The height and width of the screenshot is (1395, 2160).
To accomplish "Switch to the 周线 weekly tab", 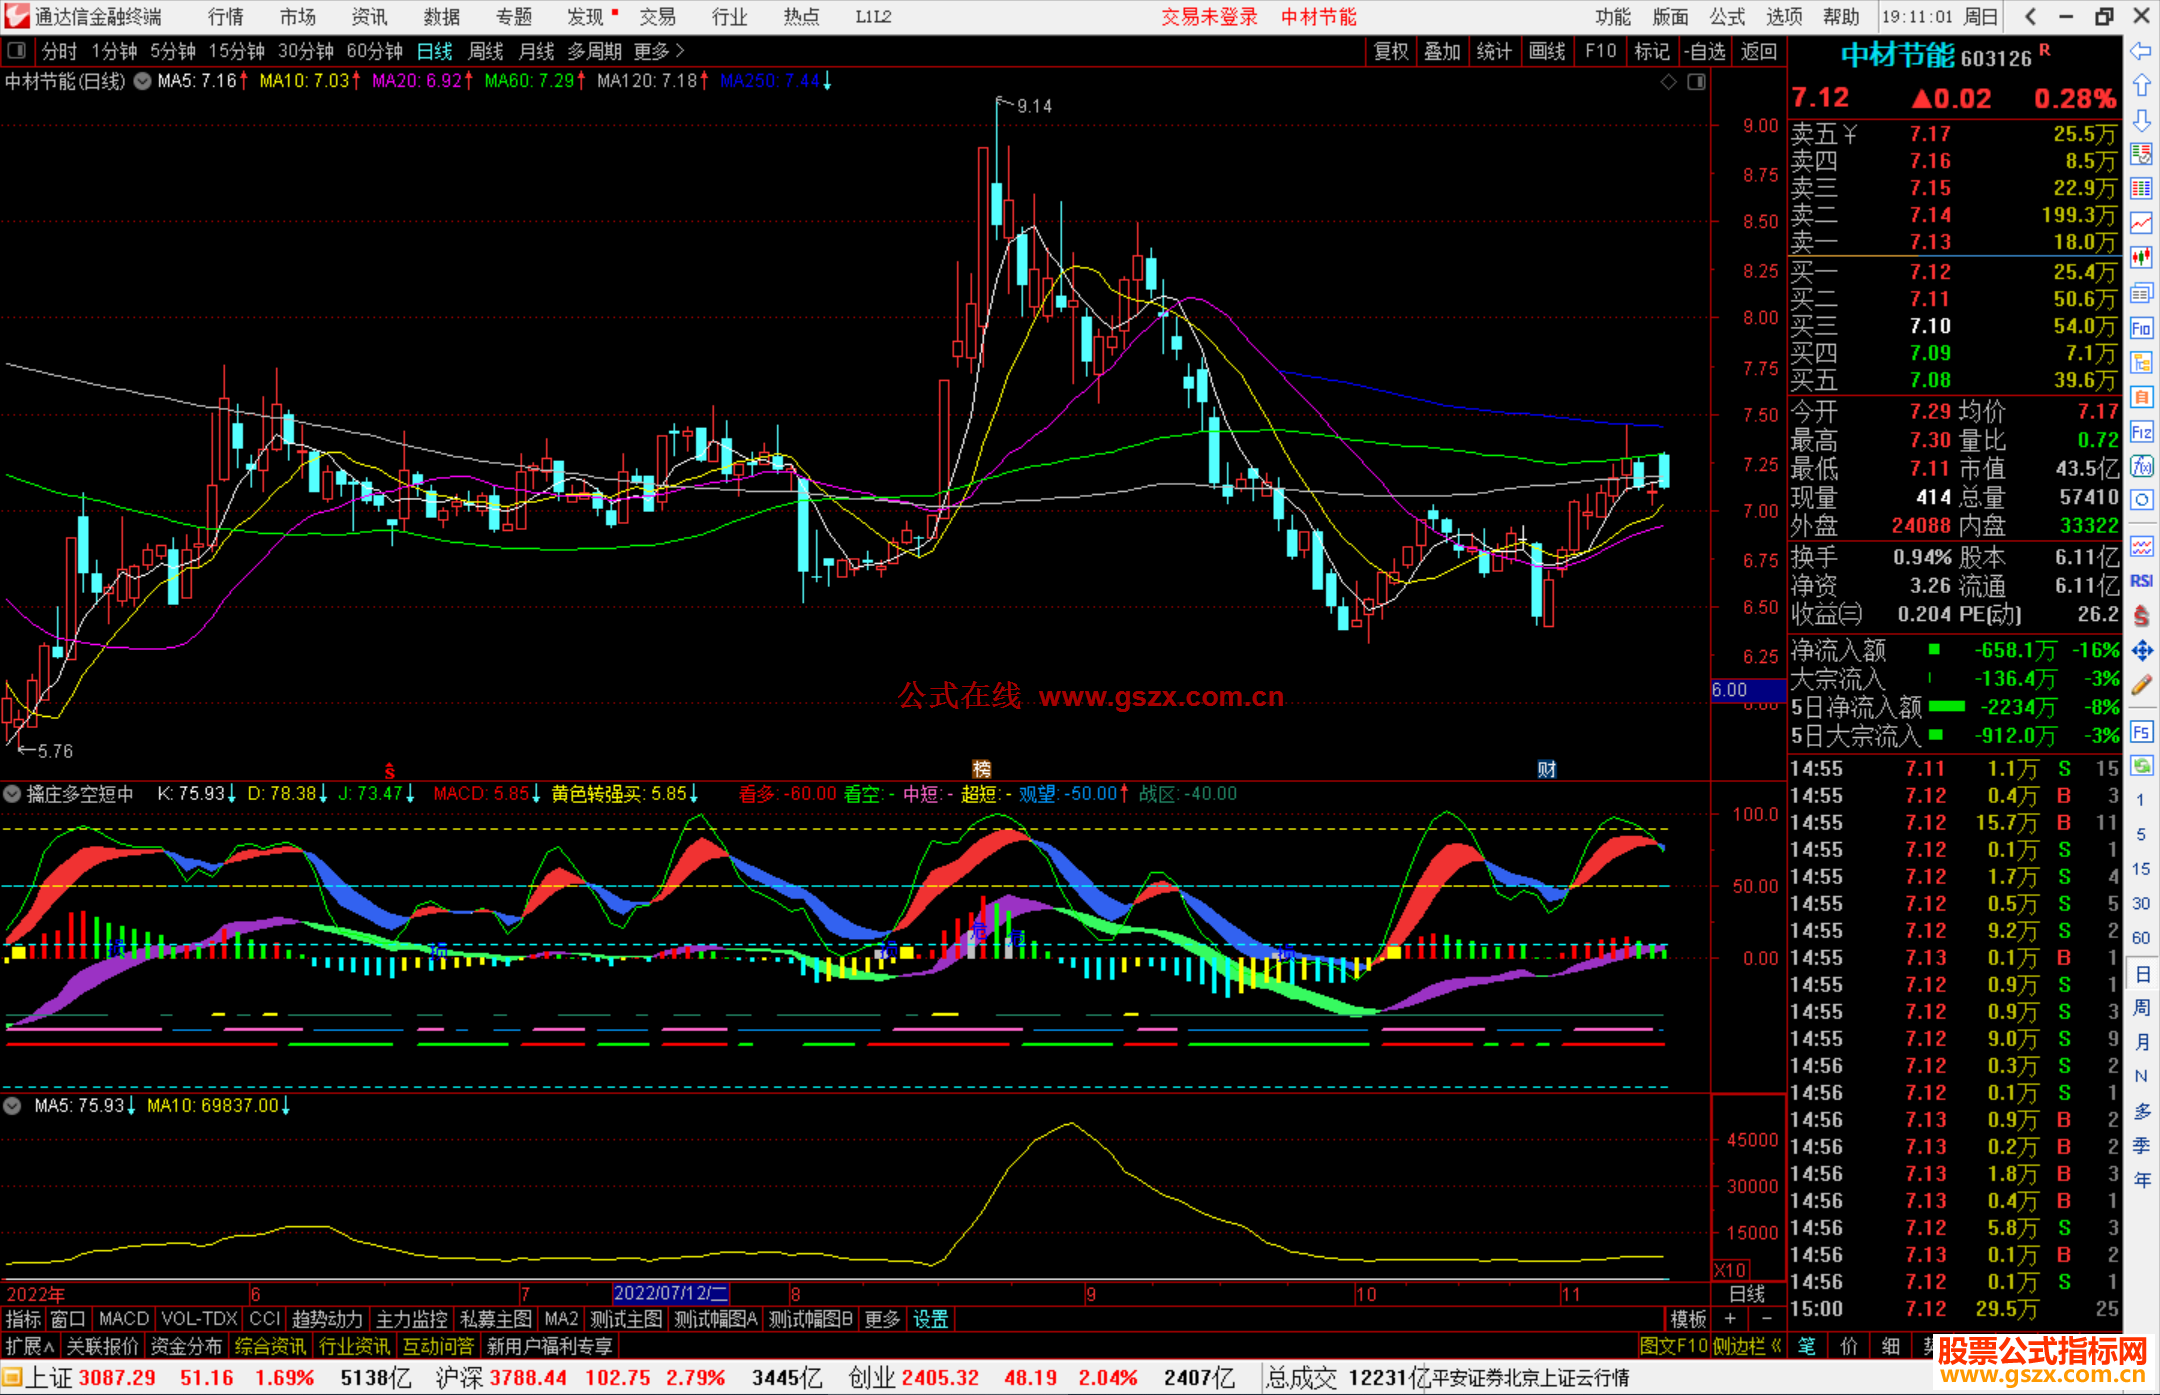I will pos(486,51).
